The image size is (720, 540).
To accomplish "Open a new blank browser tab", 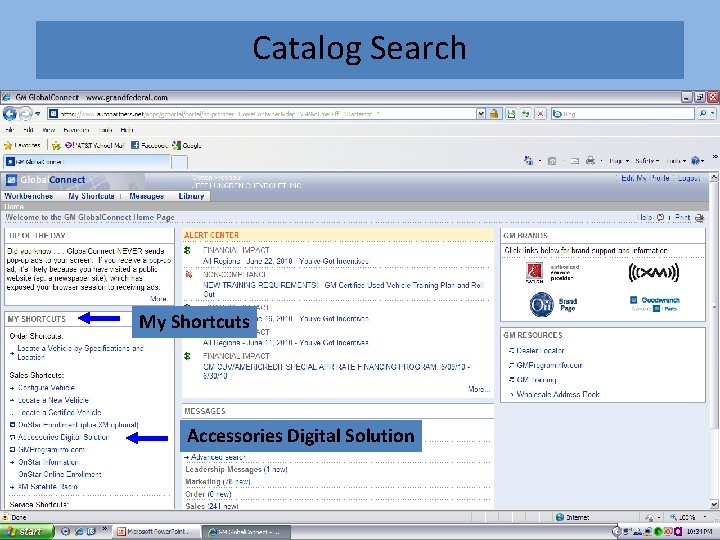I will coord(180,162).
